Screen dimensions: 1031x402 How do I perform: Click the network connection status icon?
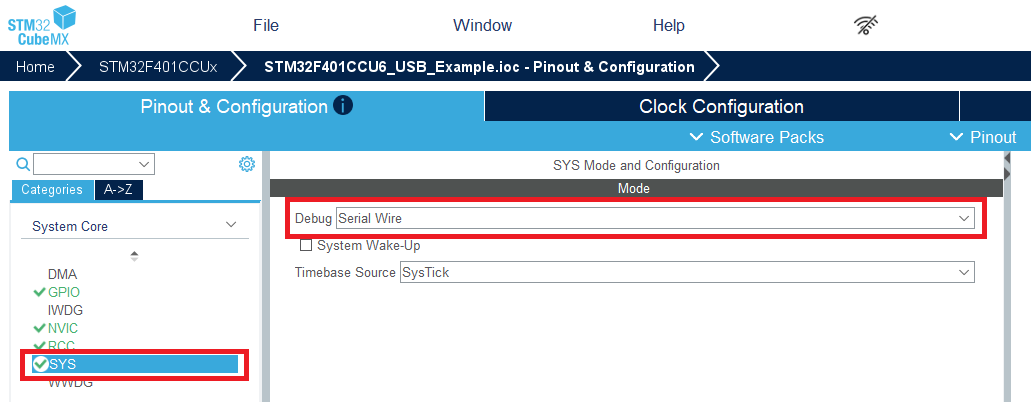click(x=866, y=26)
